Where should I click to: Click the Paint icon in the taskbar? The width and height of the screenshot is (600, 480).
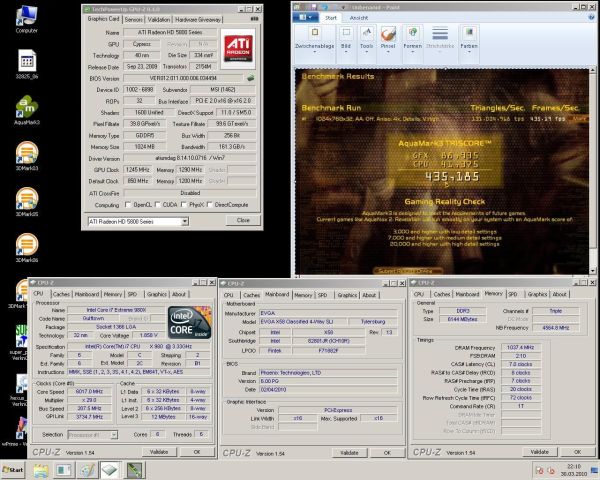[87, 470]
